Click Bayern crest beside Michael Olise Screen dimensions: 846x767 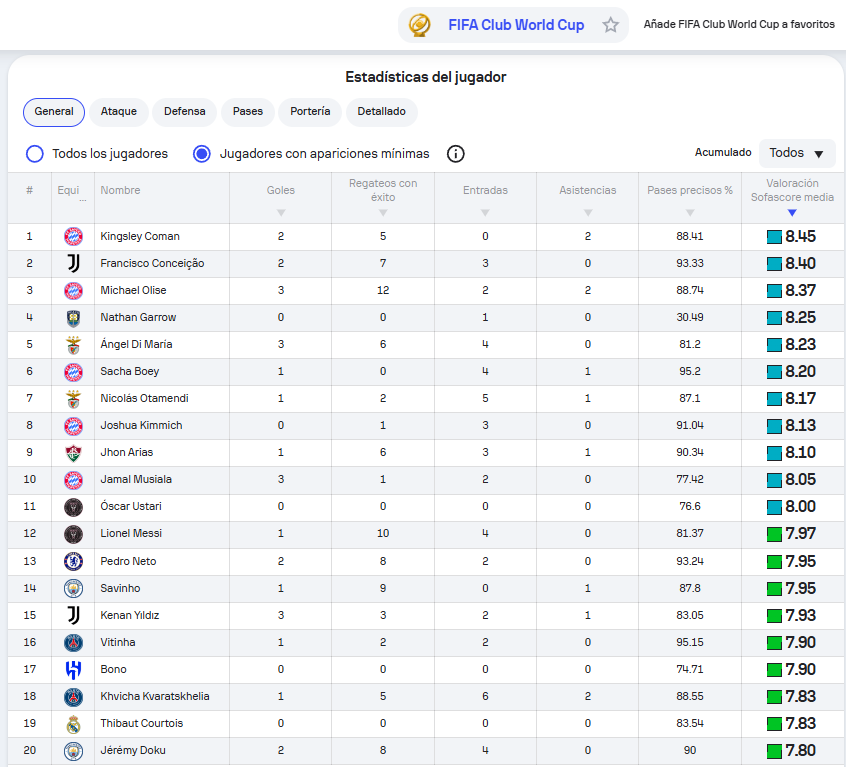point(73,290)
